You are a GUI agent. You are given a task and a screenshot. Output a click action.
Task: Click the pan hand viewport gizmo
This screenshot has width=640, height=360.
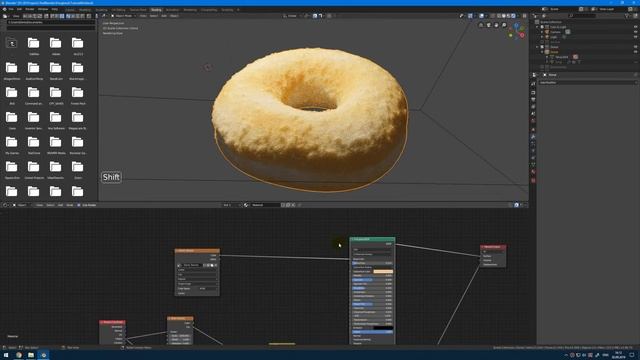496,25
